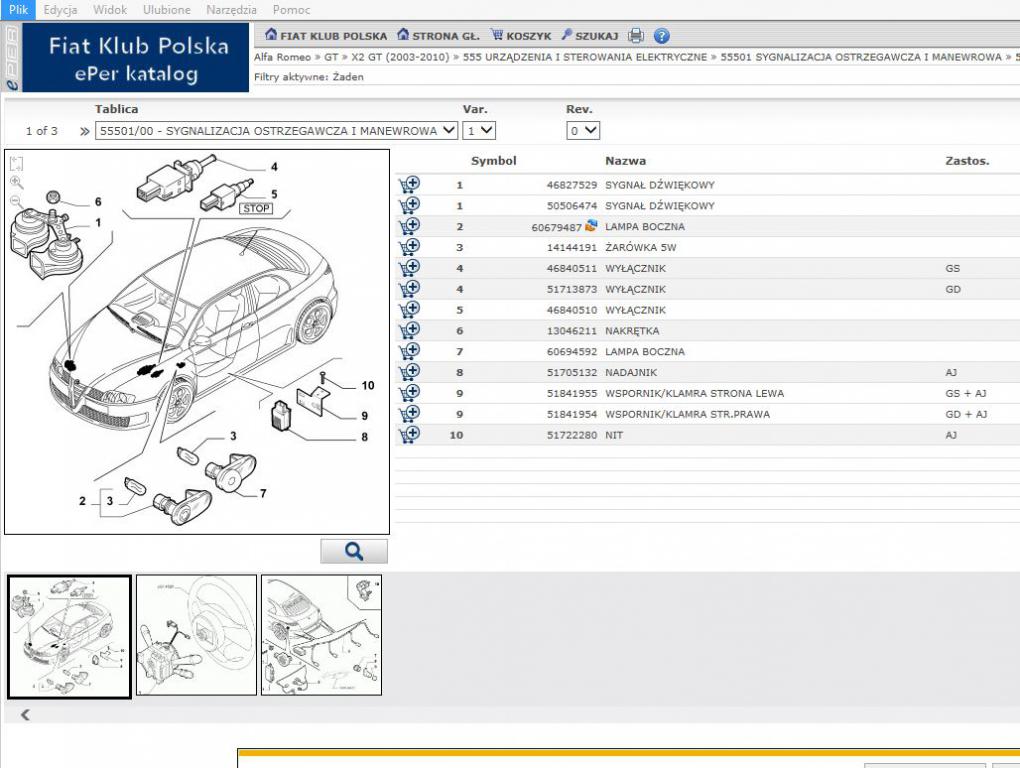
Task: Click ŻARÓWKA 5W name text
Action: coord(641,247)
